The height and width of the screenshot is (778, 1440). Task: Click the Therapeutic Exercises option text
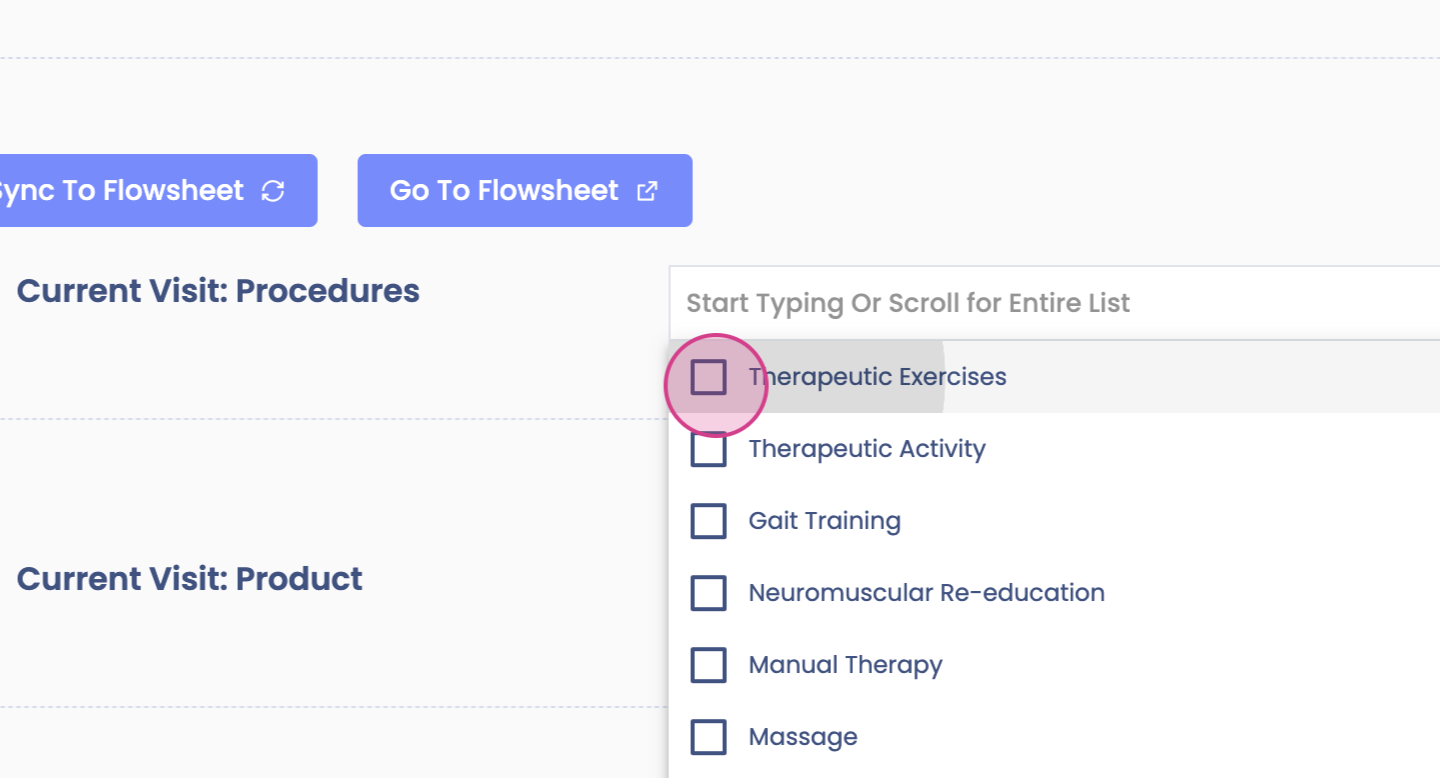[x=878, y=377]
